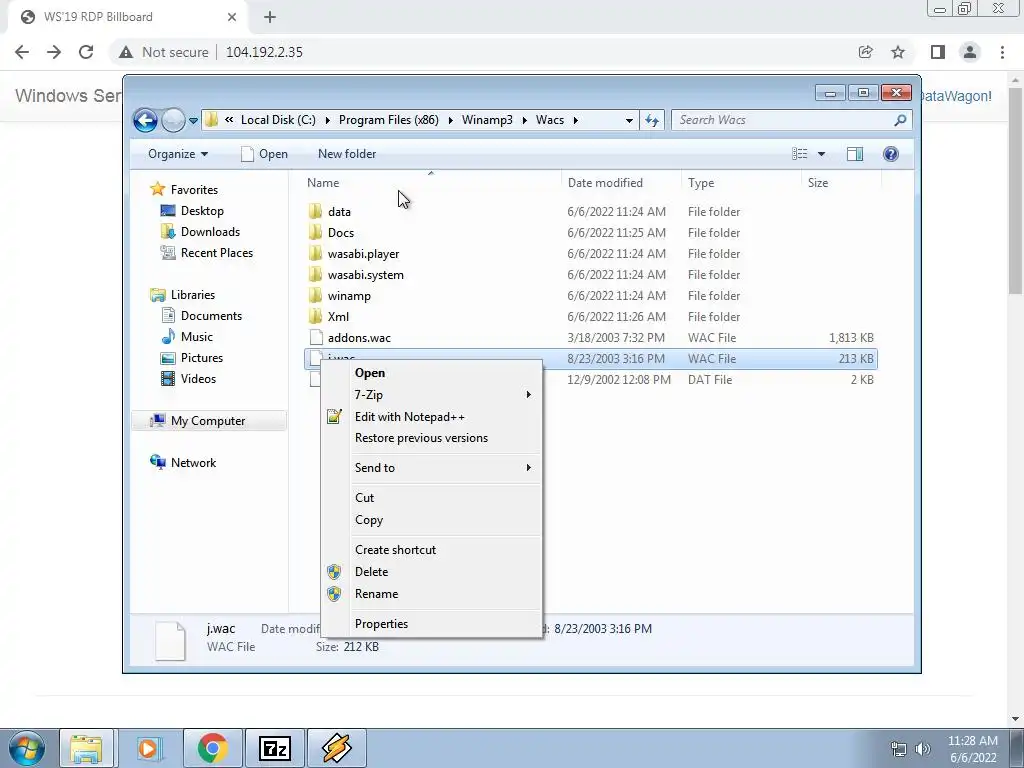Select Videos library
The image size is (1024, 768).
198,379
